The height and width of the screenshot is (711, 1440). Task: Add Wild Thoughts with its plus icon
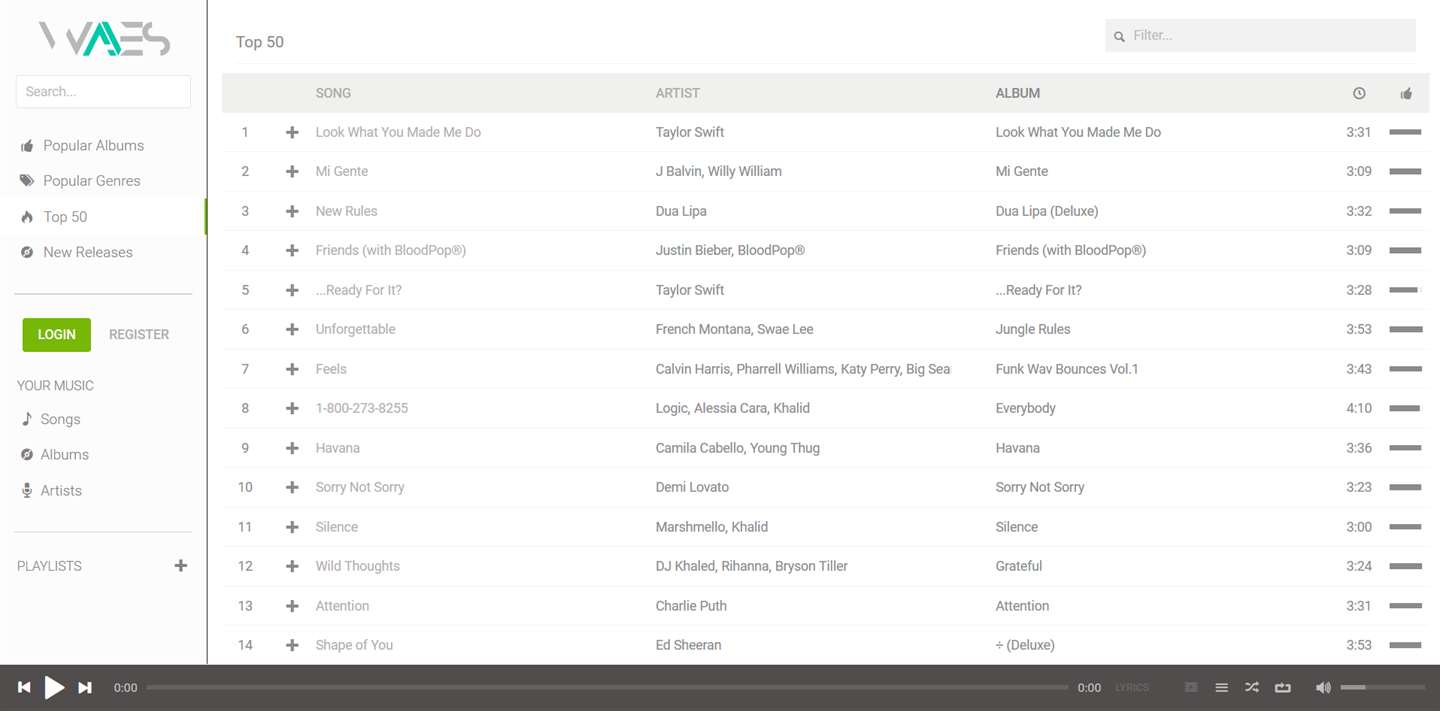[x=292, y=566]
